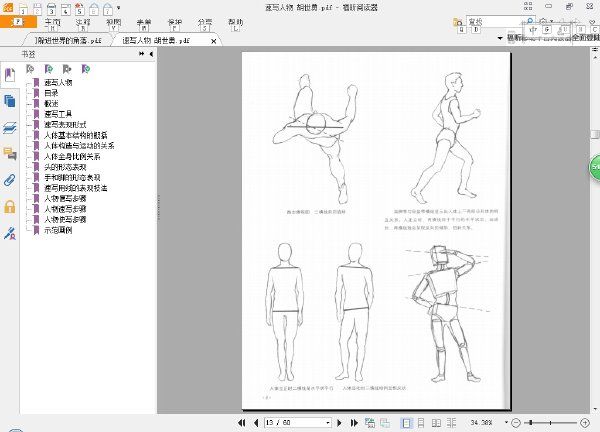Click the previous view icon in status bar
Screen dimensions: 600x432
point(370,423)
